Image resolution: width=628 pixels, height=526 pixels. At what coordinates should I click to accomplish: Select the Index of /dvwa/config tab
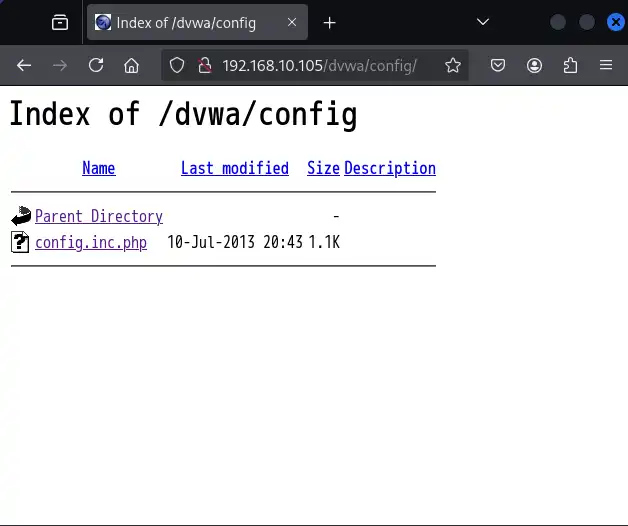click(x=197, y=22)
